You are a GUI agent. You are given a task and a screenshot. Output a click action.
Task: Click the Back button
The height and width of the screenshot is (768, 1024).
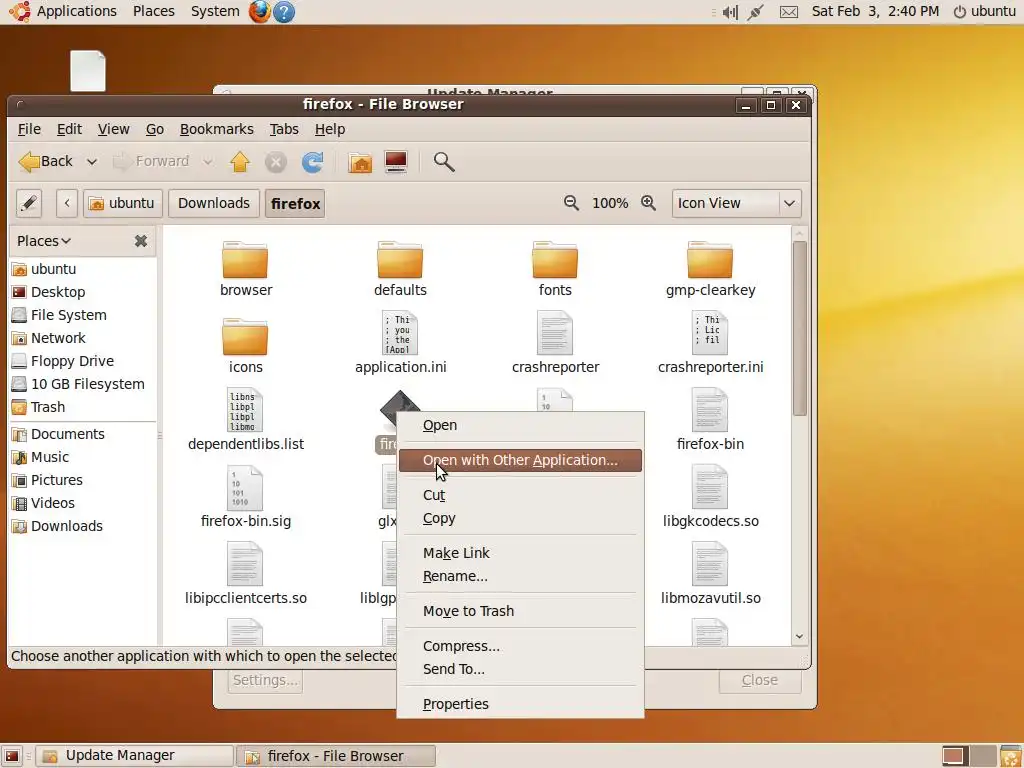(46, 161)
